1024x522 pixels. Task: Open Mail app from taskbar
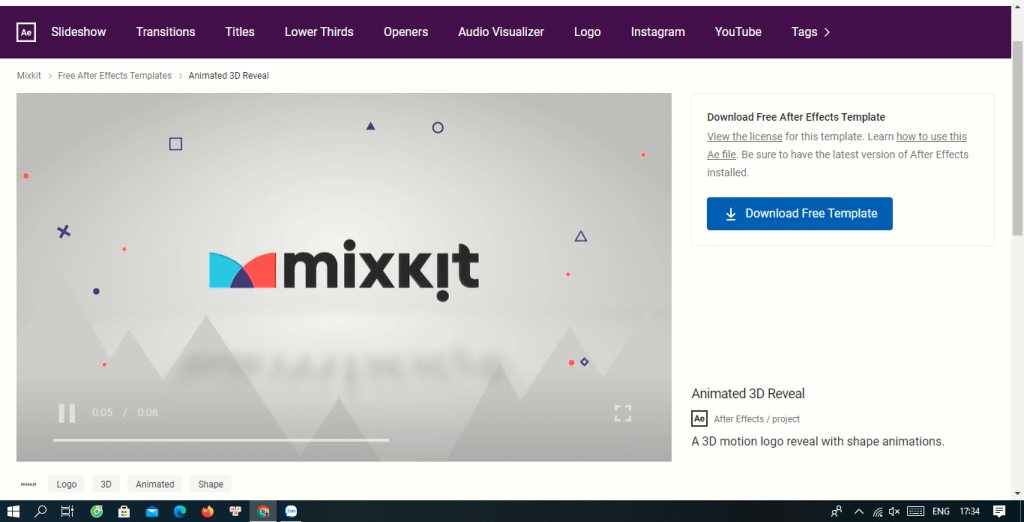[x=152, y=512]
